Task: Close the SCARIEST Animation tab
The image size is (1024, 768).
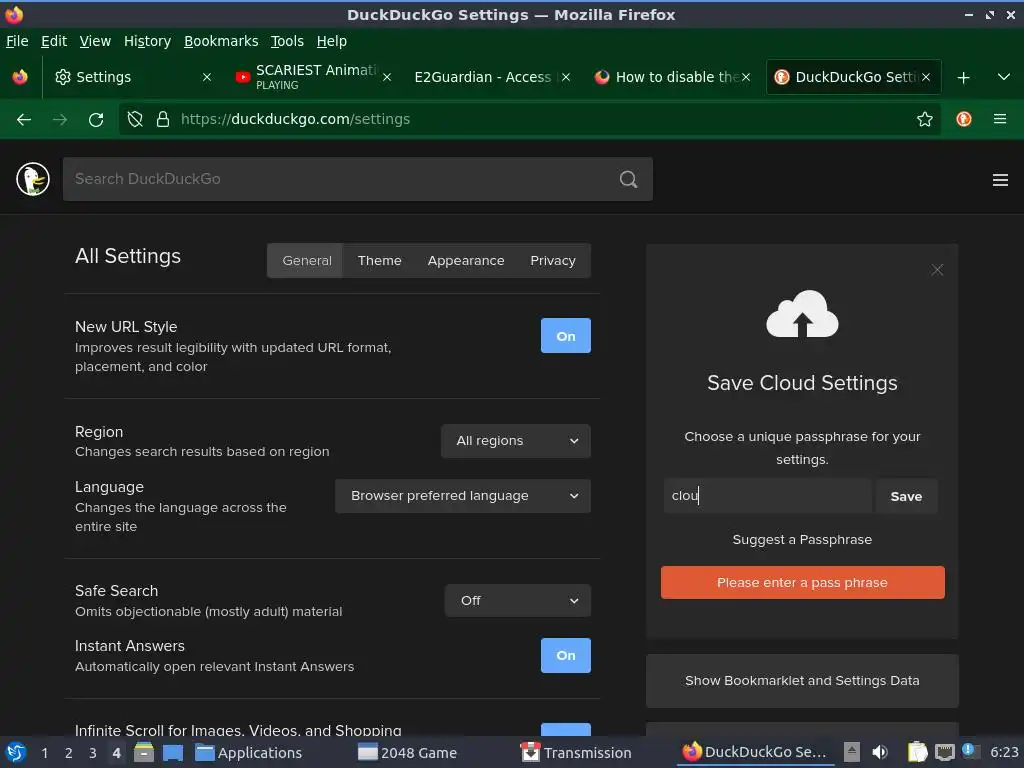Action: (387, 77)
